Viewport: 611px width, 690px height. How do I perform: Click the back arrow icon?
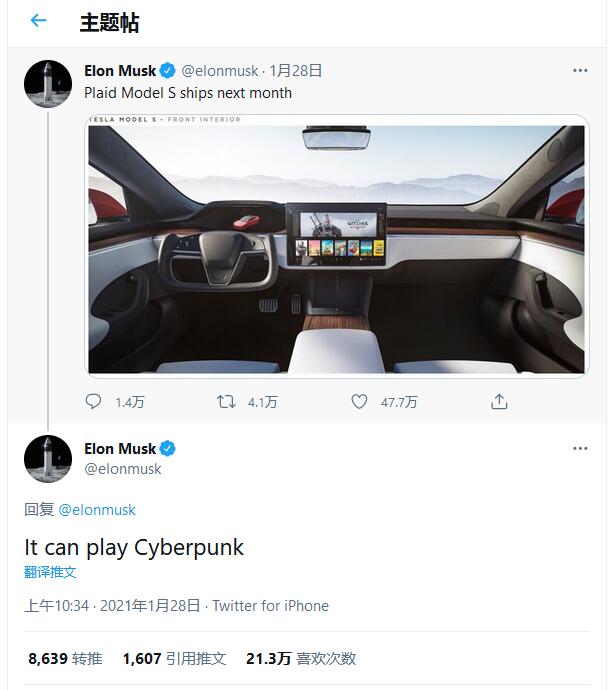[38, 21]
